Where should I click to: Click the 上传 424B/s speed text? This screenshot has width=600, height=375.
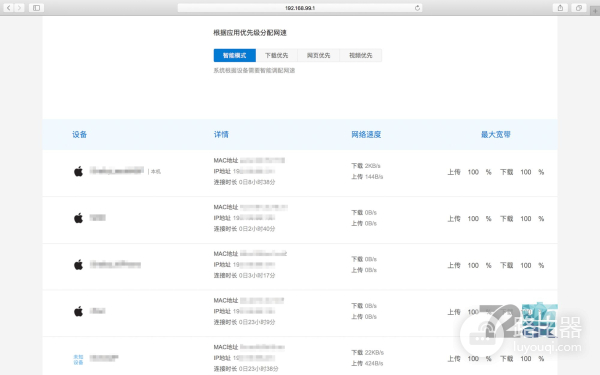tap(367, 363)
